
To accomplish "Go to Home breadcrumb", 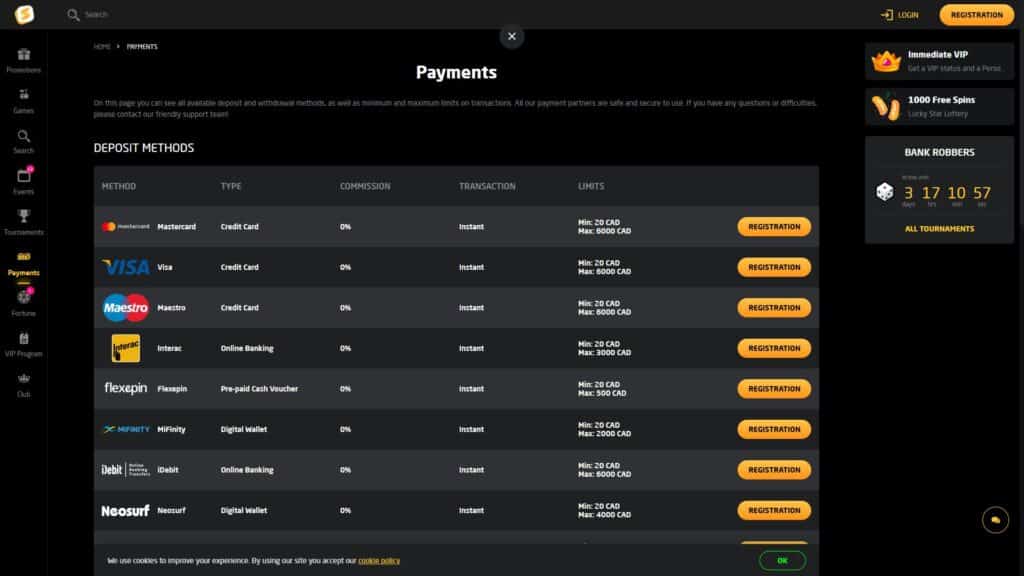I will pyautogui.click(x=102, y=46).
